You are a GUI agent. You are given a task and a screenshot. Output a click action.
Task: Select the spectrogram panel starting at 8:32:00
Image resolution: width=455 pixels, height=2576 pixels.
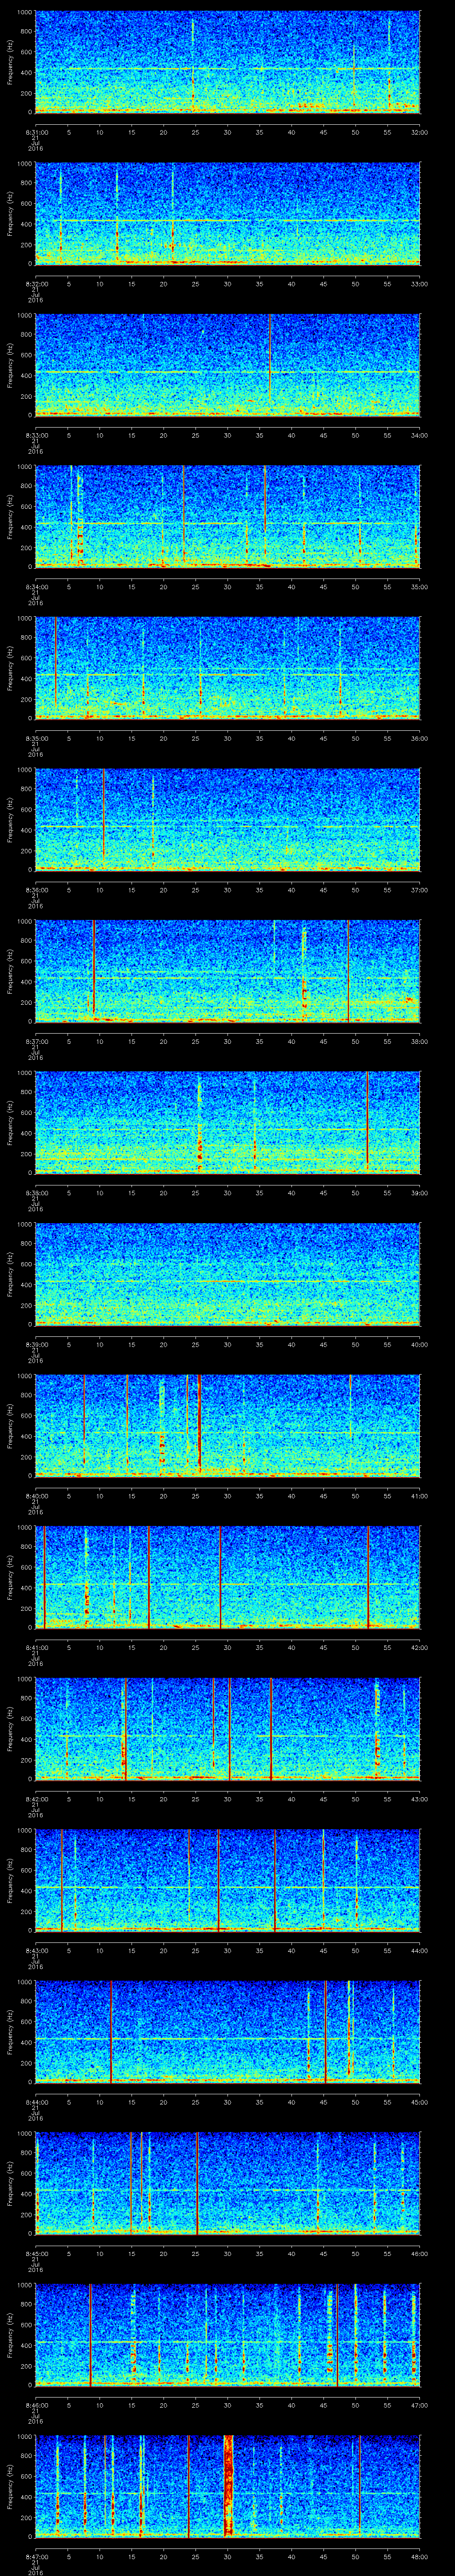(227, 213)
